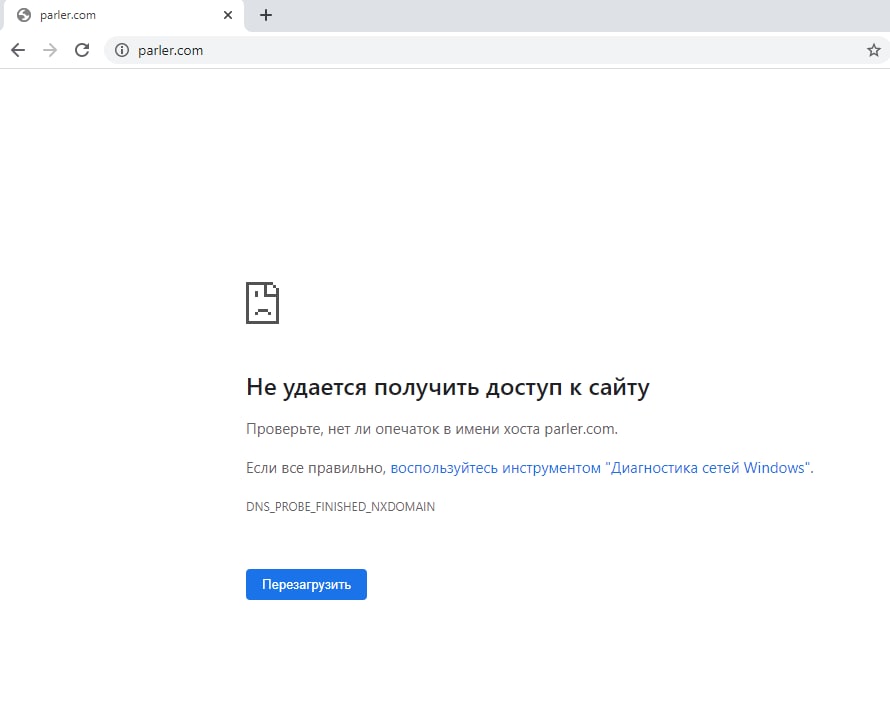View site information icon in address bar
This screenshot has height=717, width=890.
click(121, 51)
